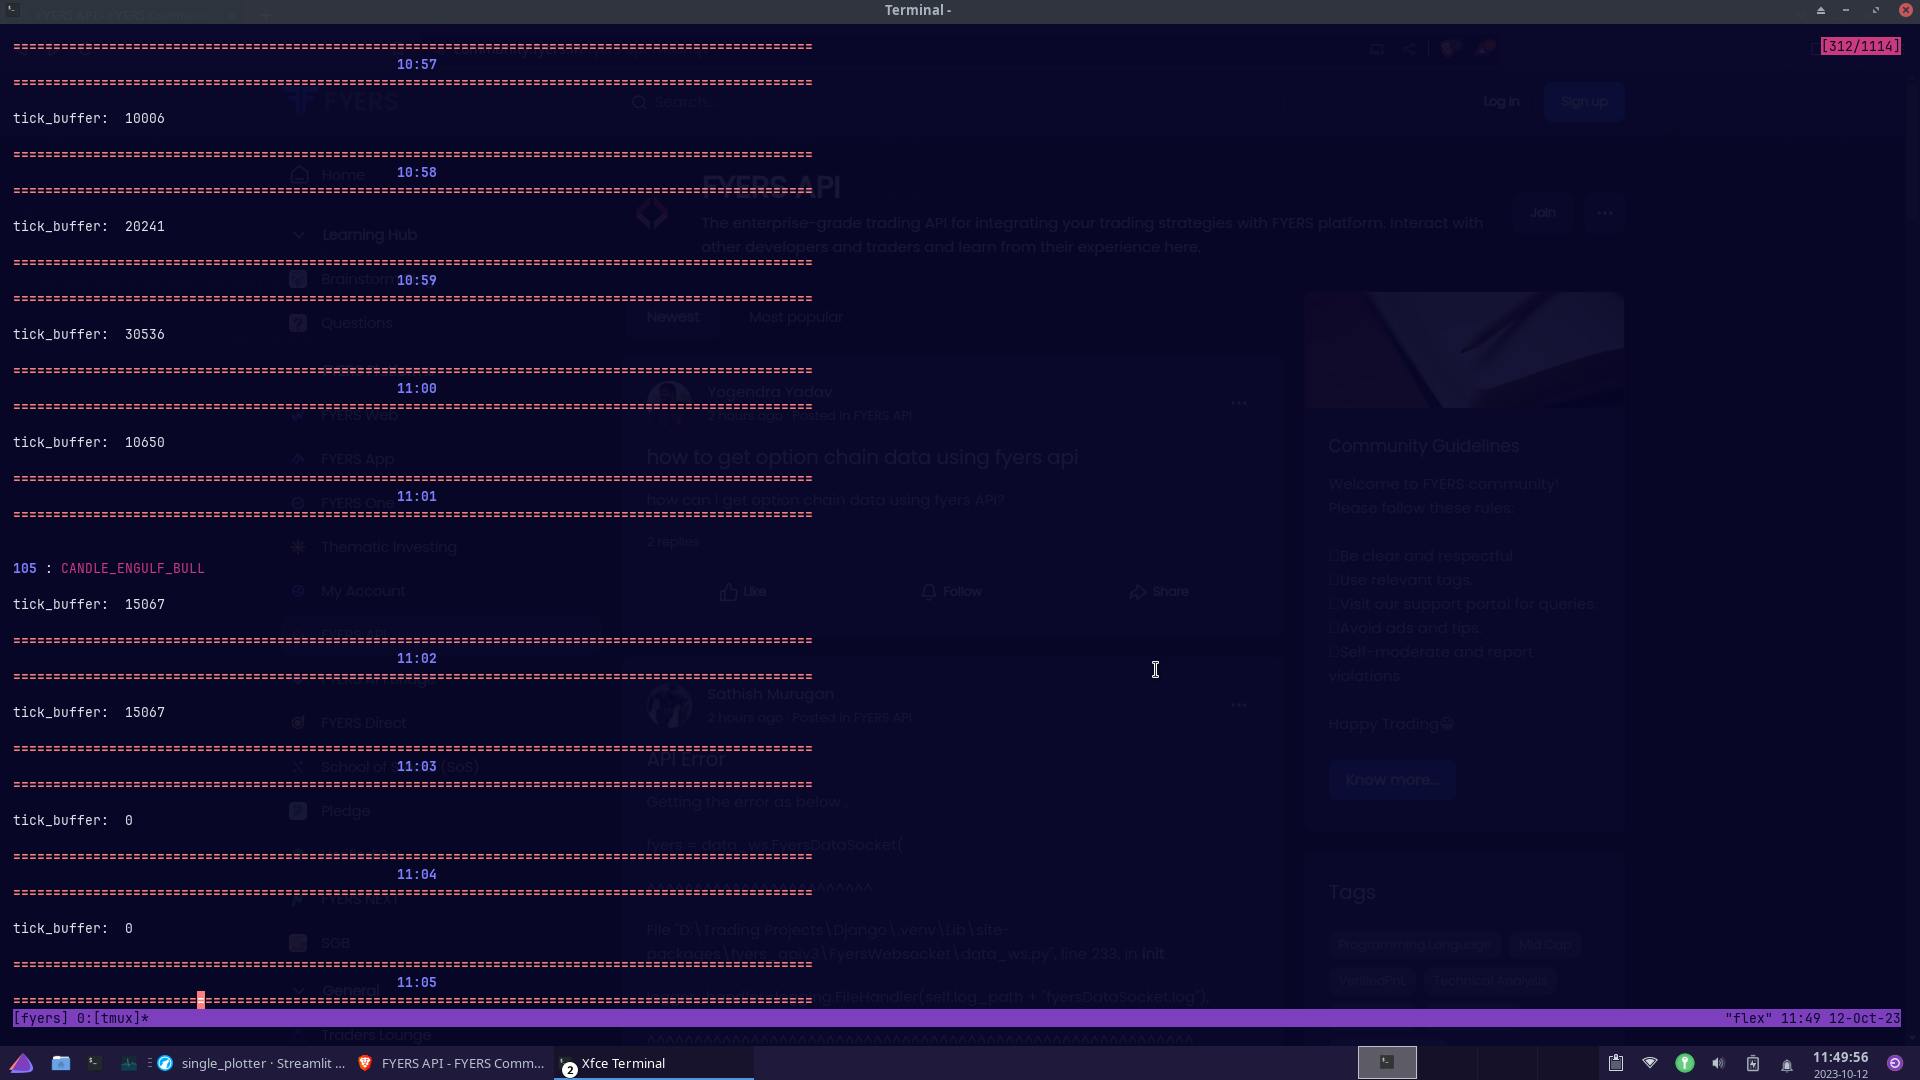Click tmux window 0:[tmux] in status bar
Image resolution: width=1920 pixels, height=1080 pixels.
112,1018
